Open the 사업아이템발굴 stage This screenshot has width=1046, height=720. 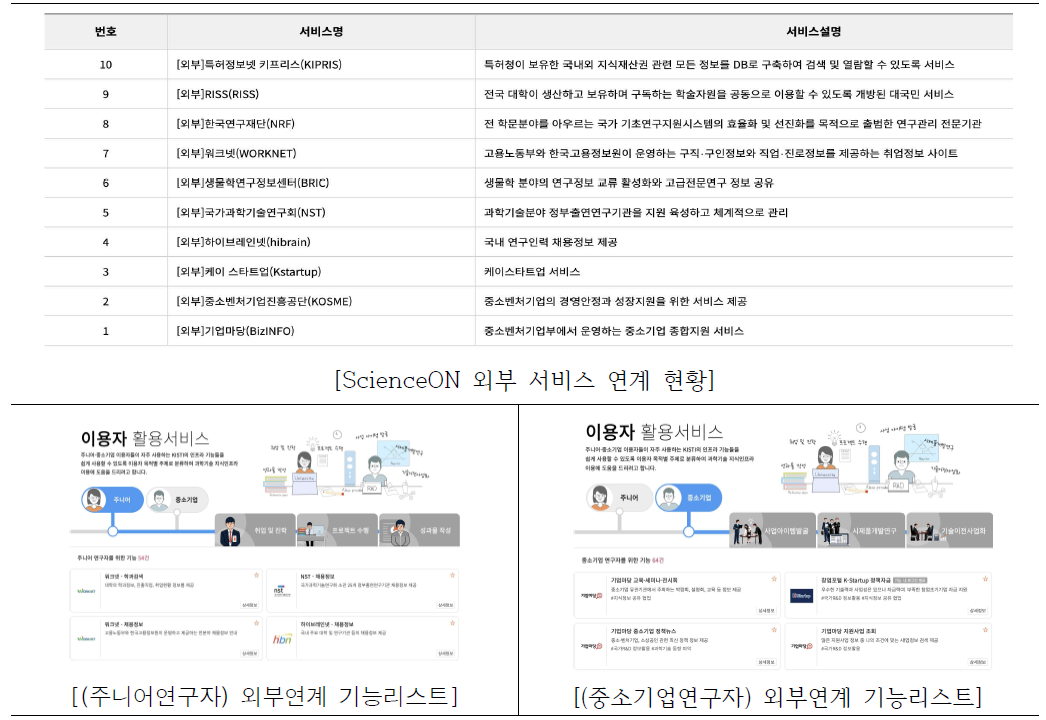[772, 530]
